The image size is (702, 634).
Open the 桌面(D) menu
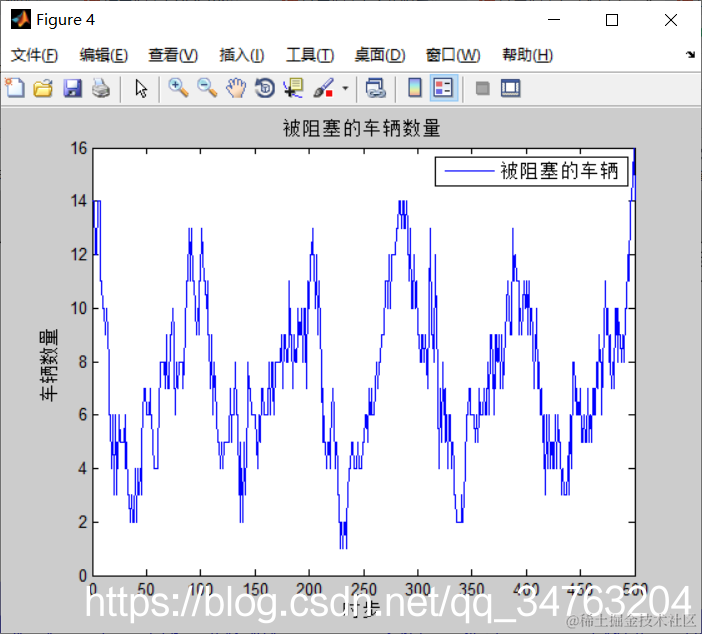click(x=380, y=55)
